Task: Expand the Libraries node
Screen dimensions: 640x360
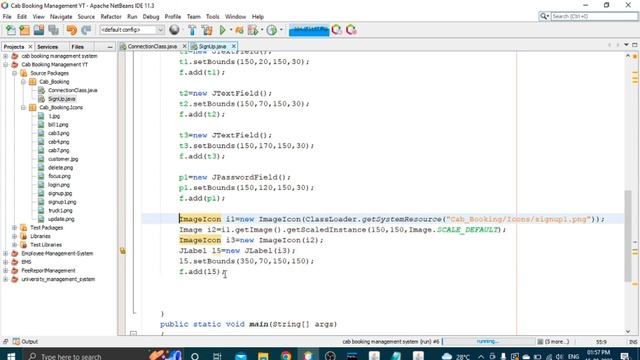Action: coord(15,236)
